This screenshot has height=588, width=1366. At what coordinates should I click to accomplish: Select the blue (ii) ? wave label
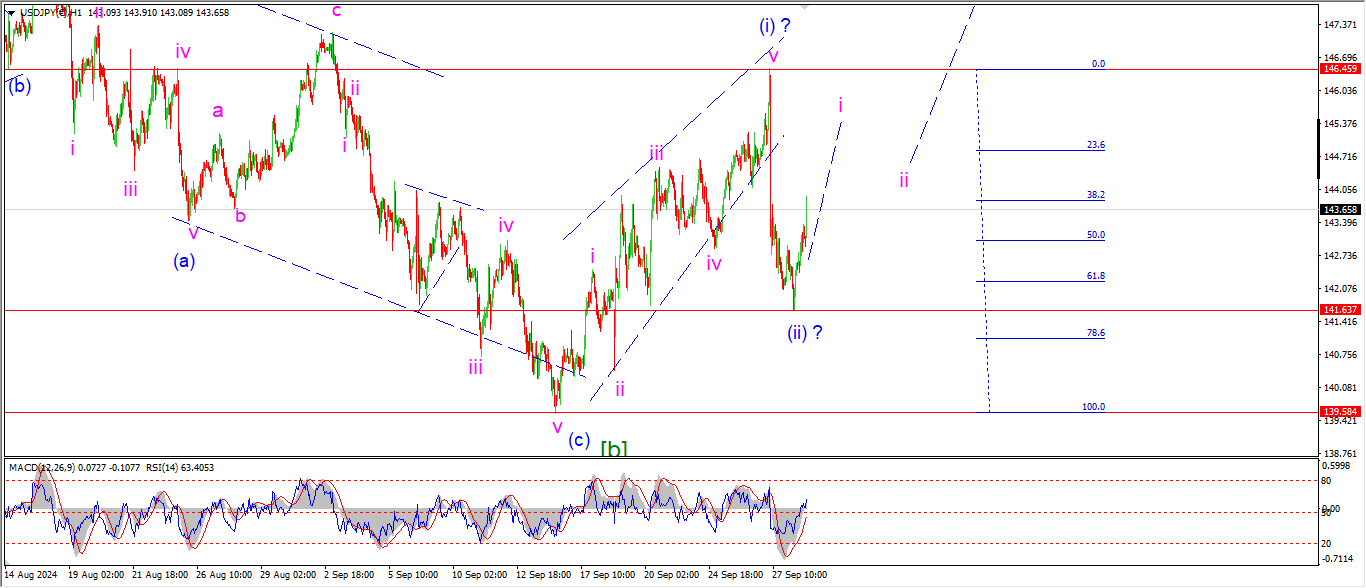803,332
